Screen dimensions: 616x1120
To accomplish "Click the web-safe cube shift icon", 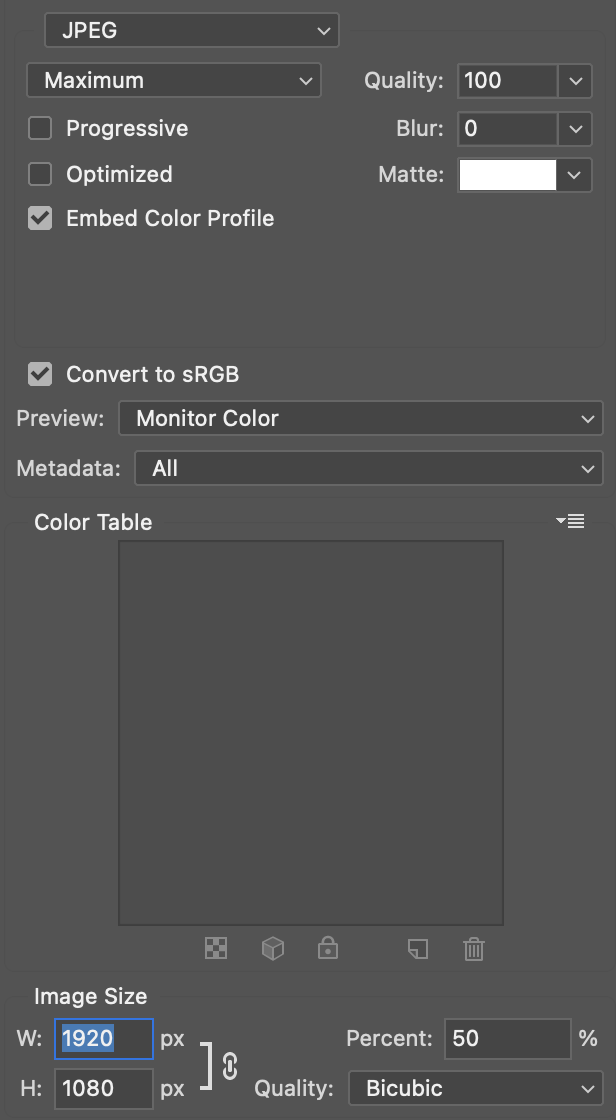I will coord(272,948).
